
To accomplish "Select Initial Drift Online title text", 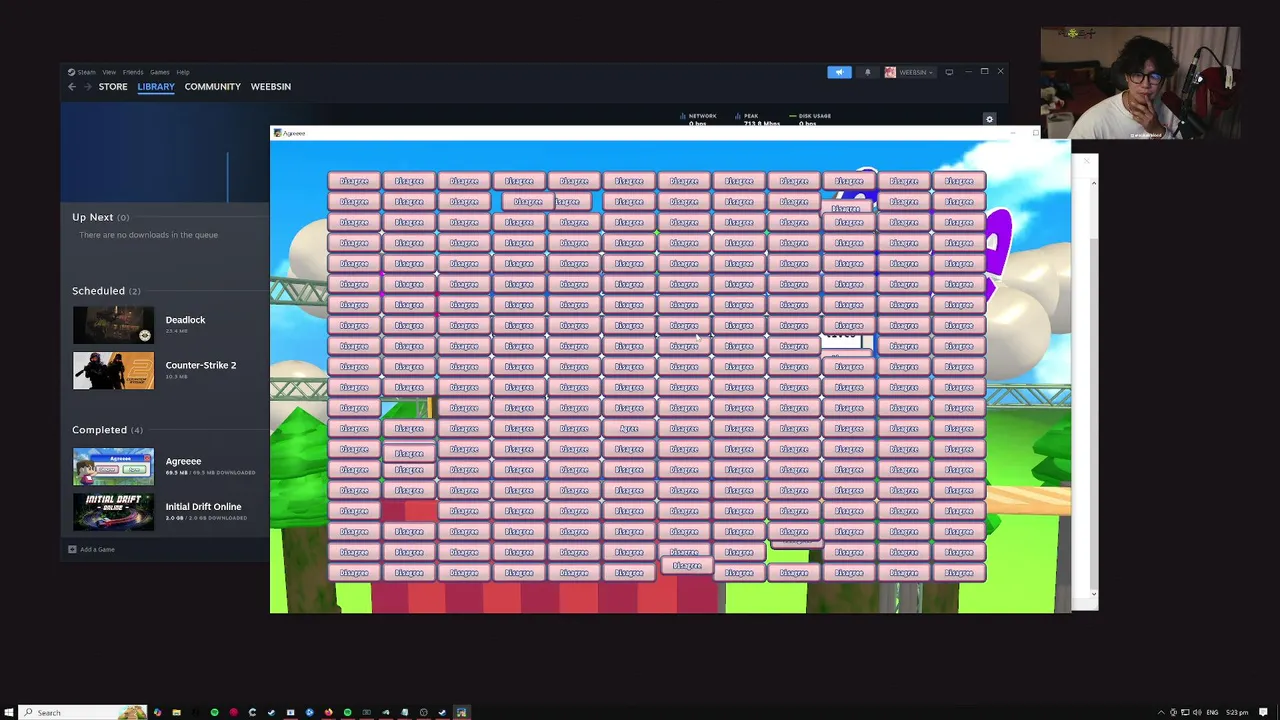I will [x=203, y=507].
